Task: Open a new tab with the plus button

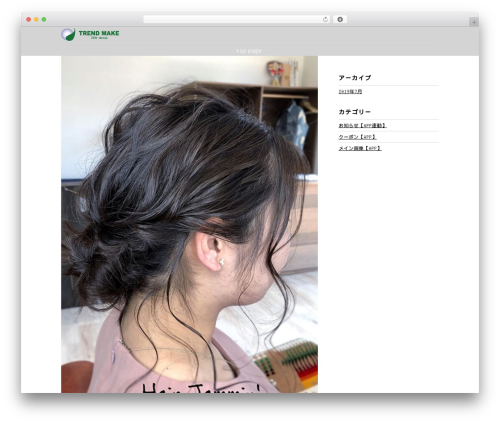Action: click(x=474, y=22)
